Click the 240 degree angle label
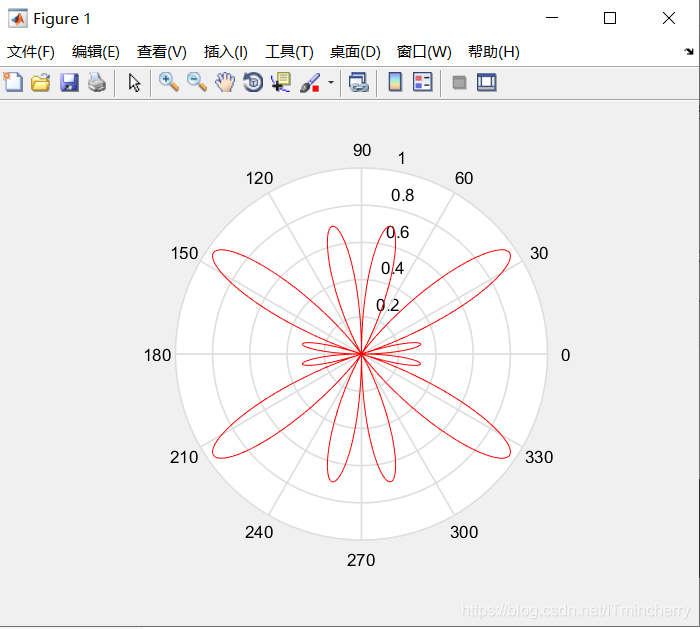Image resolution: width=700 pixels, height=629 pixels. pyautogui.click(x=259, y=533)
